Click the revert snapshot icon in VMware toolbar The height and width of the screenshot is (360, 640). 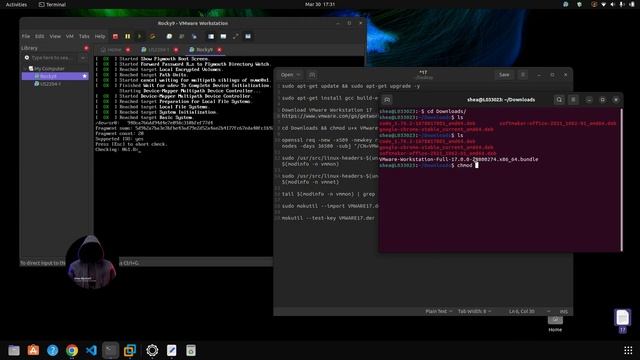182,36
